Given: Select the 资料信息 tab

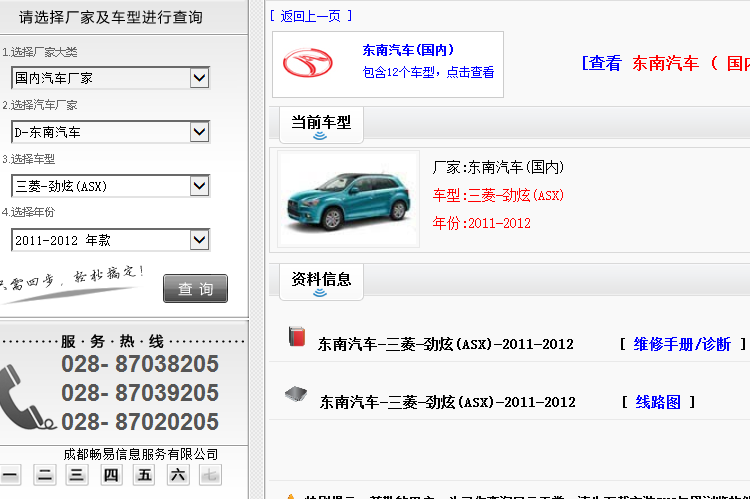Looking at the screenshot, I should tap(321, 281).
